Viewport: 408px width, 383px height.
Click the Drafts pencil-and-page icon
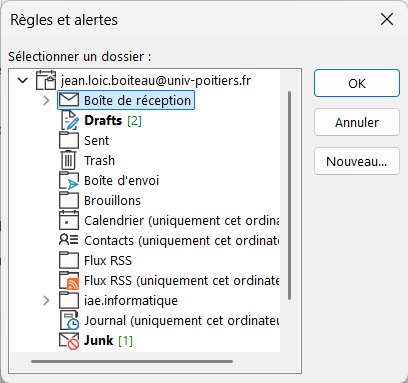pyautogui.click(x=69, y=120)
